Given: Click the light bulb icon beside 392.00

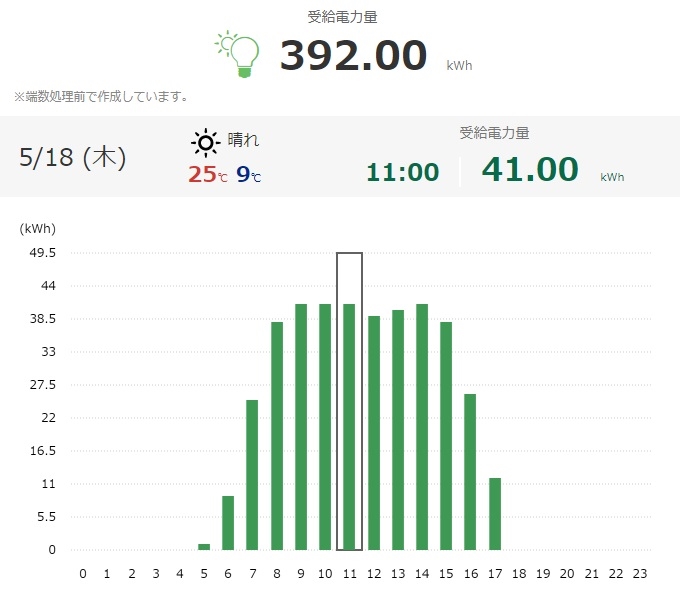Looking at the screenshot, I should pos(237,54).
